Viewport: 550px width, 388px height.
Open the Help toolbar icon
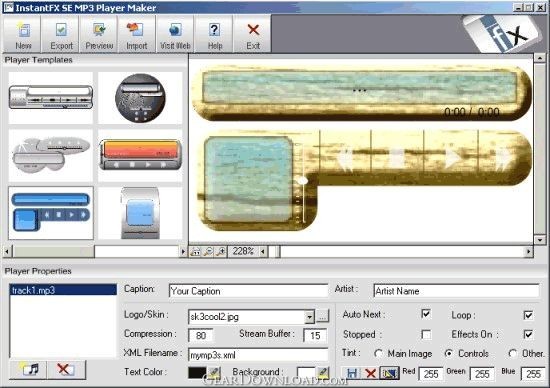[x=214, y=34]
